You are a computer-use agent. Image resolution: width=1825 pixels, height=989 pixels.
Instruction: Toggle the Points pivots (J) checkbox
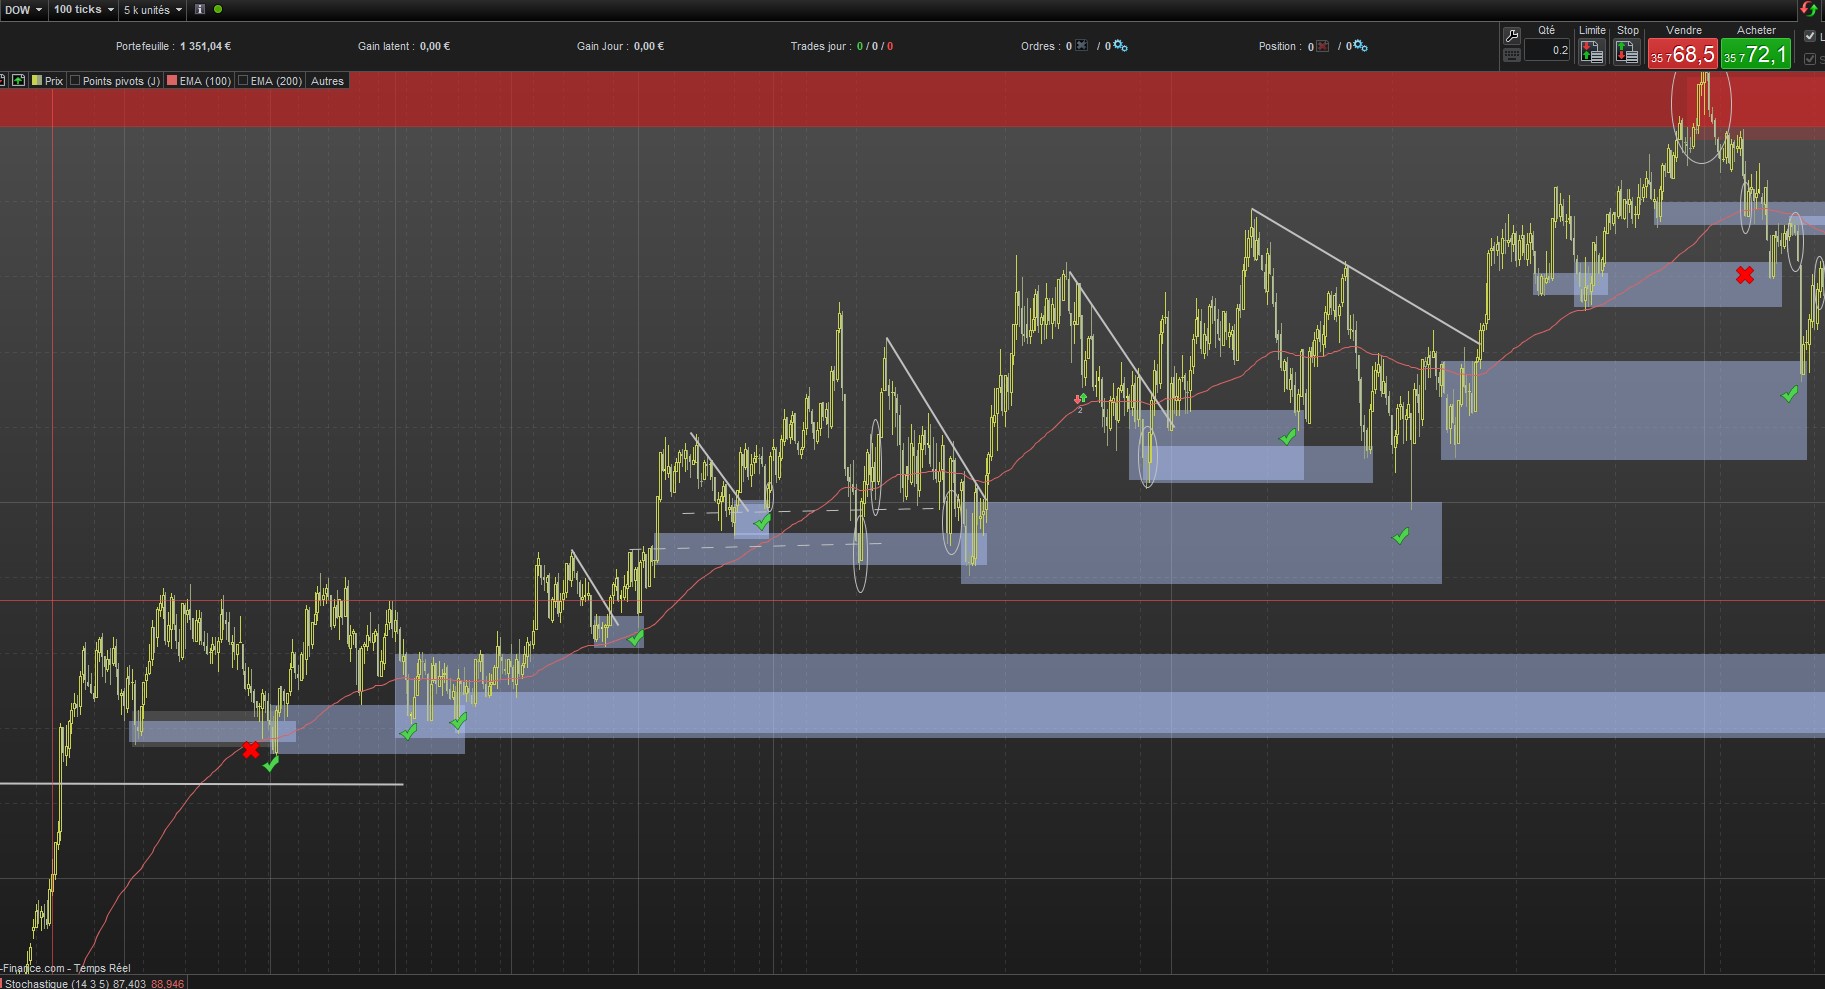(75, 81)
